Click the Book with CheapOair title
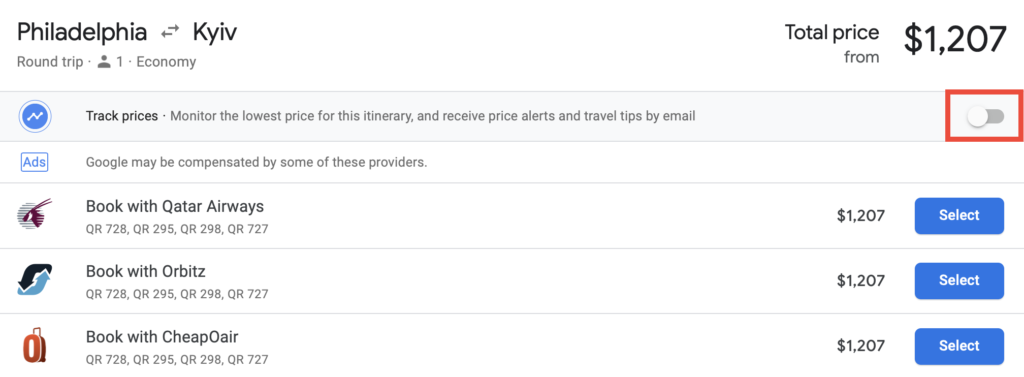Viewport: 1024px width, 377px height. point(162,337)
